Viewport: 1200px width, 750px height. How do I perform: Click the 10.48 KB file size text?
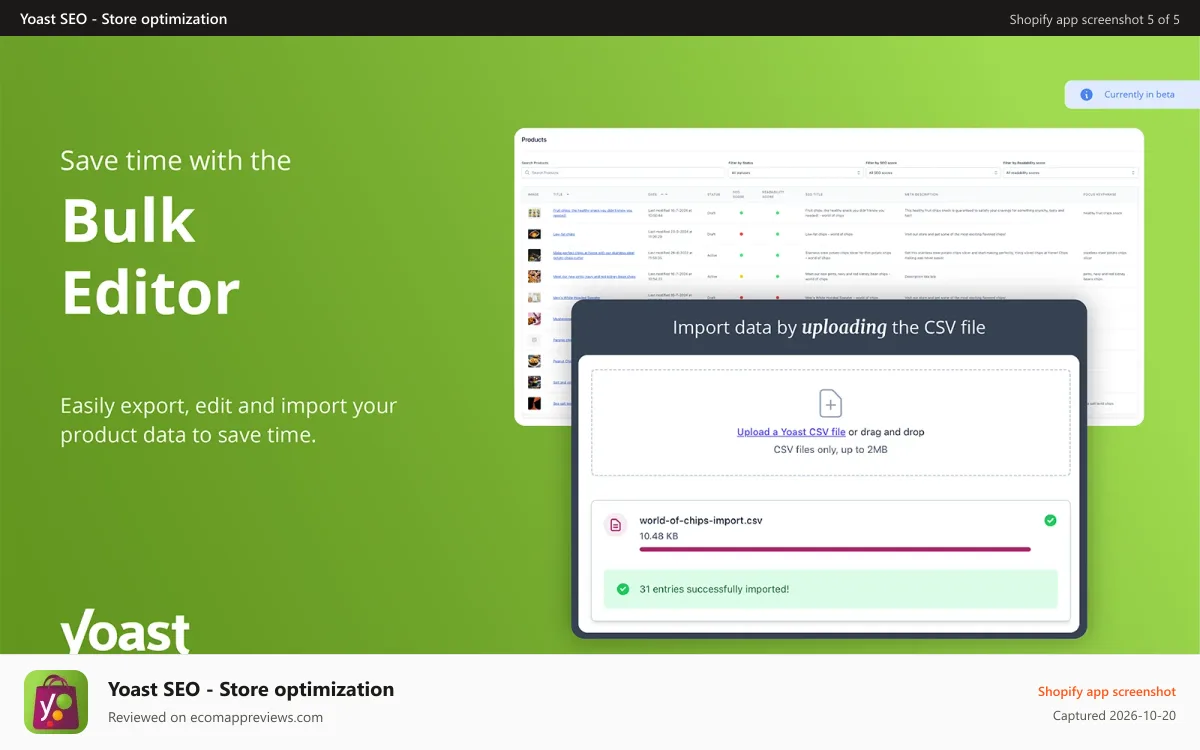659,536
